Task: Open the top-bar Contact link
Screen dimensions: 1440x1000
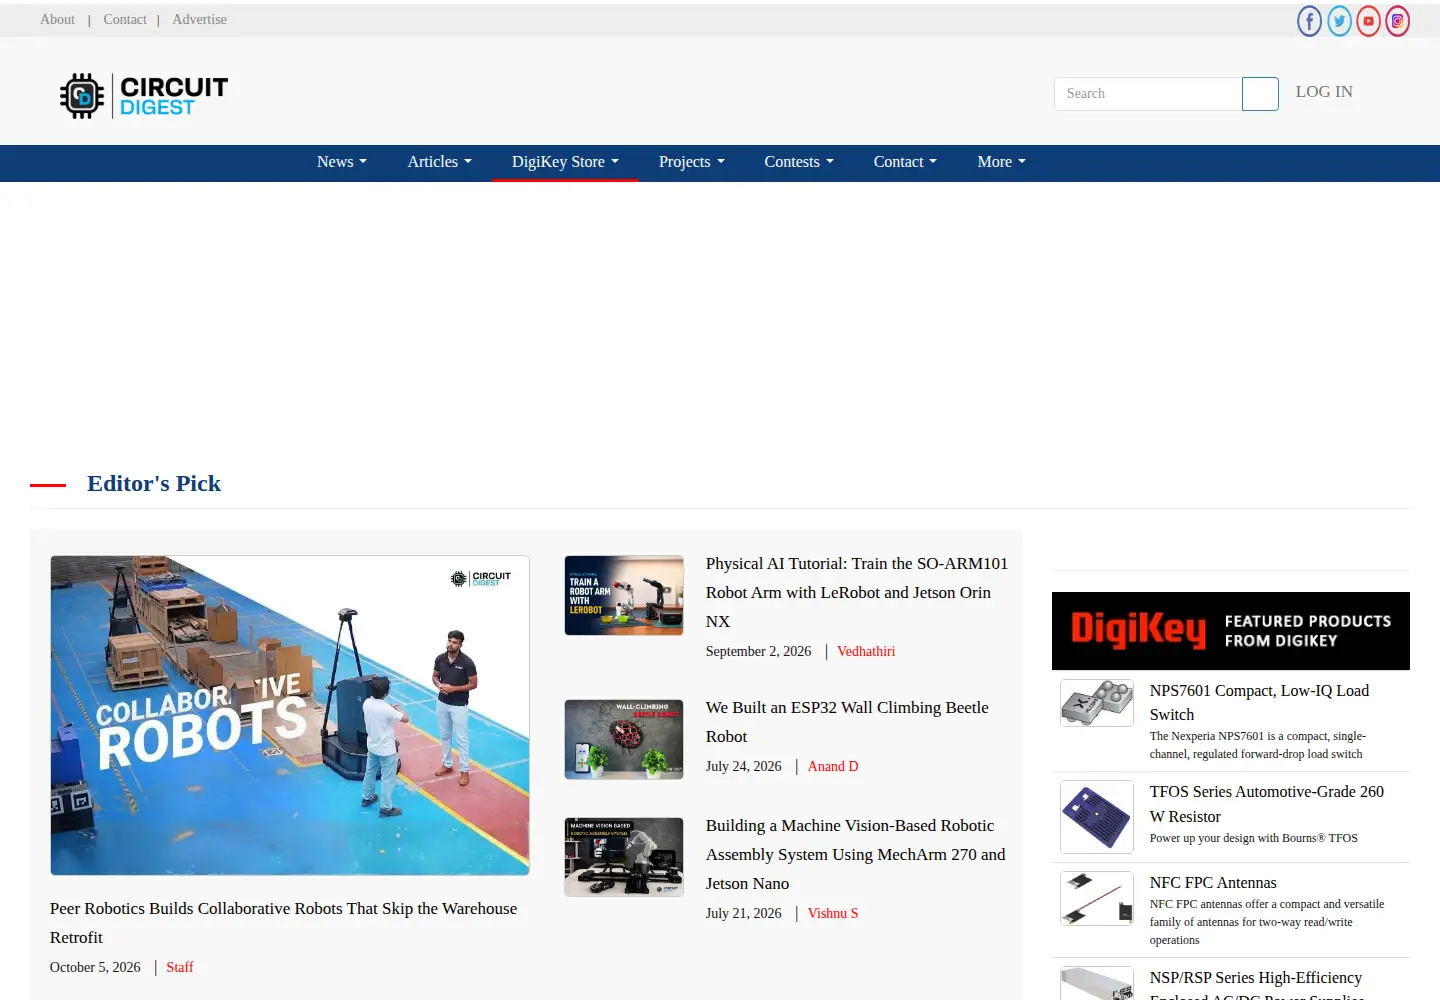Action: click(125, 20)
